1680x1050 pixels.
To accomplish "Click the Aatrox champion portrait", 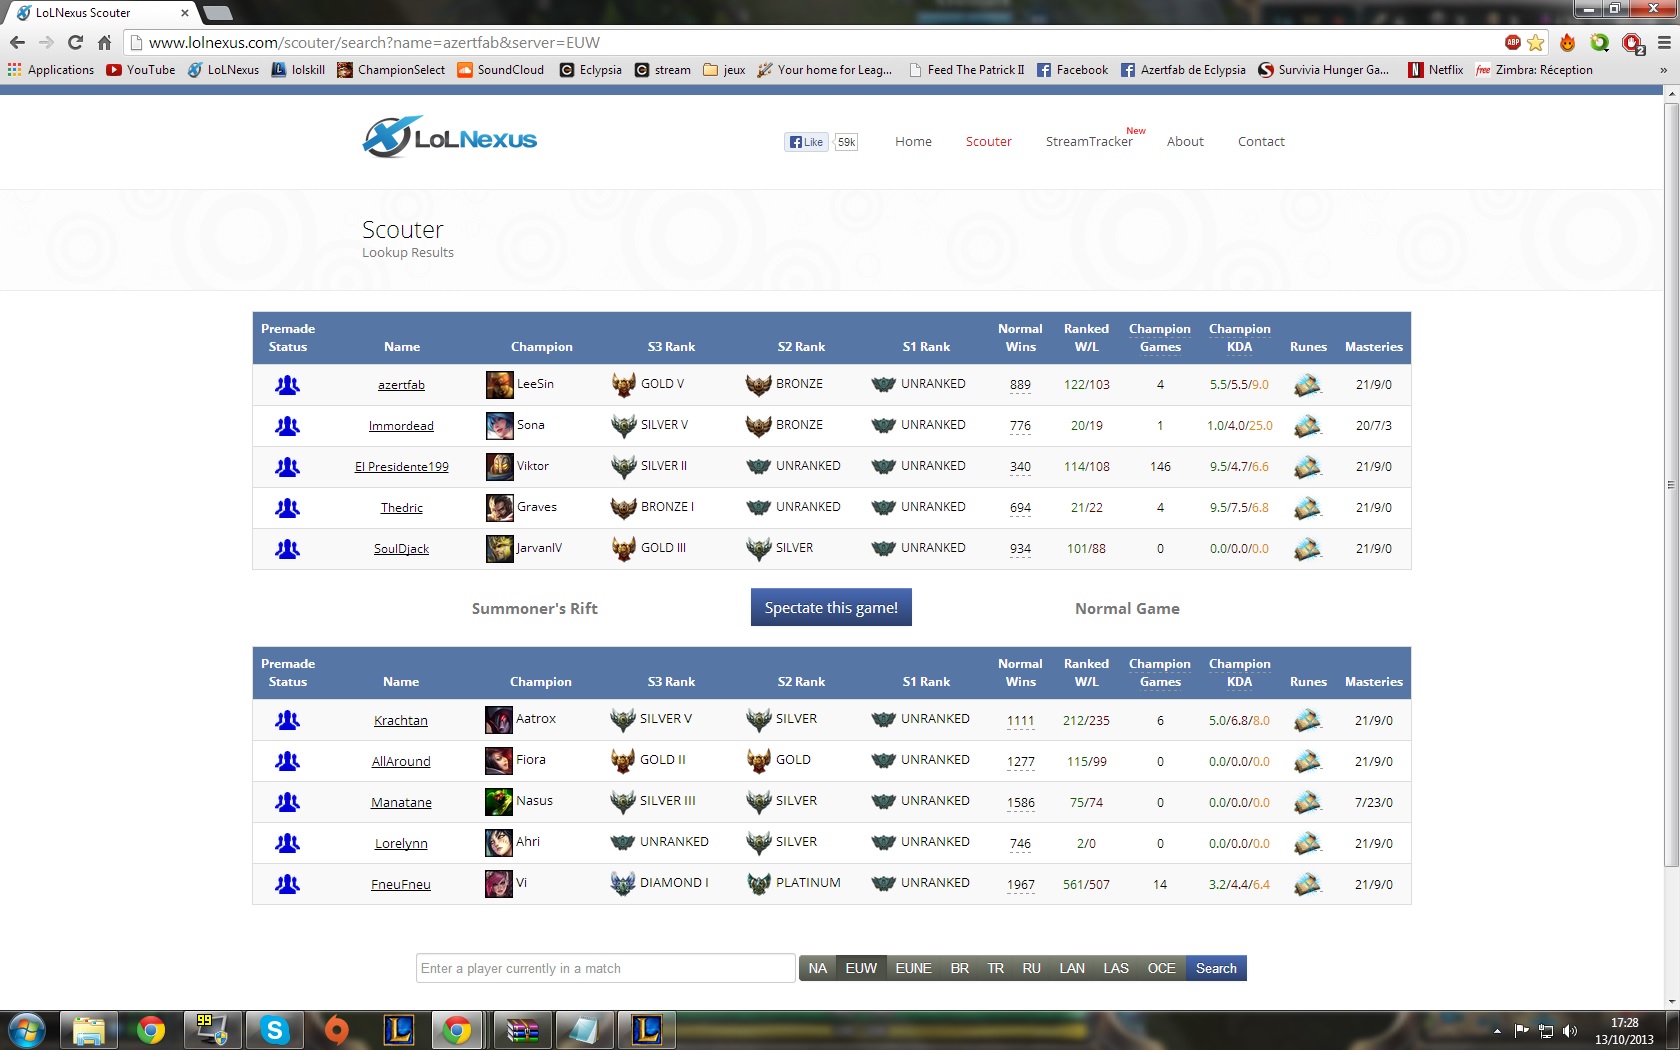I will click(498, 719).
